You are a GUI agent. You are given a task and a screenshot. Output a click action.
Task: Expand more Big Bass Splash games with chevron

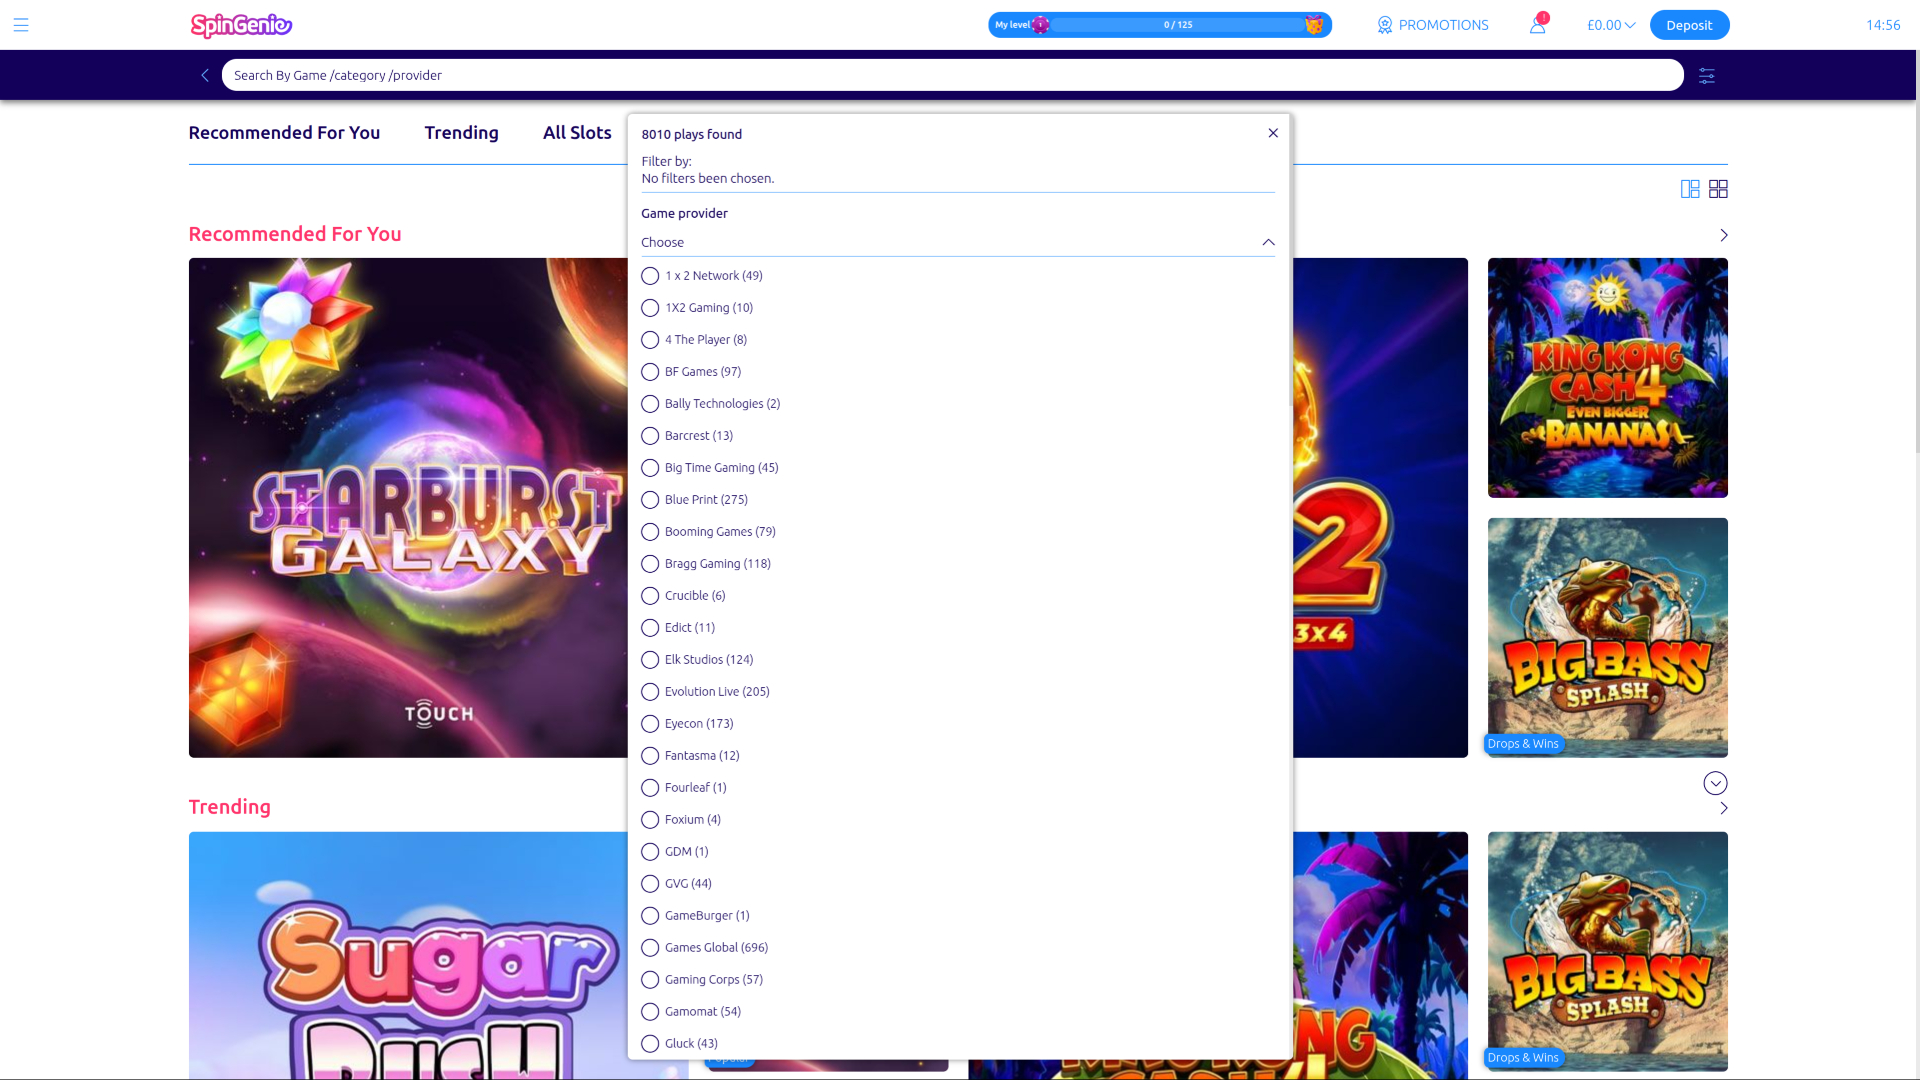coord(1716,784)
